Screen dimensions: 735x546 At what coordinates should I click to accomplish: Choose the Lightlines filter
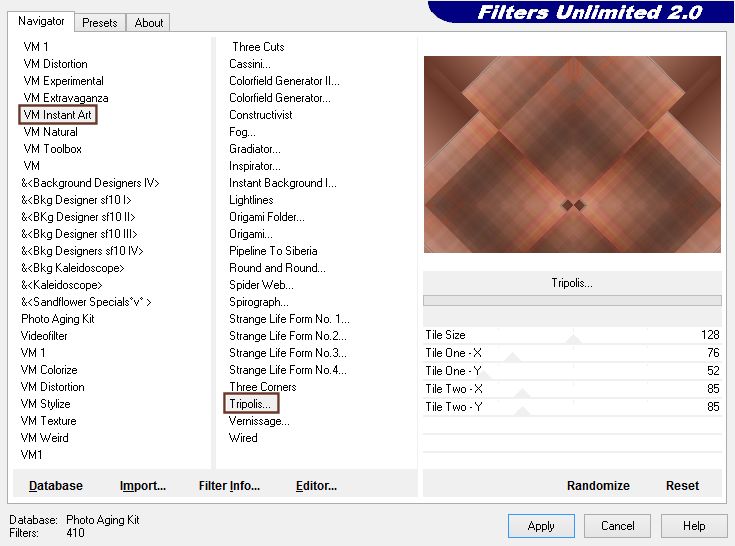click(251, 200)
